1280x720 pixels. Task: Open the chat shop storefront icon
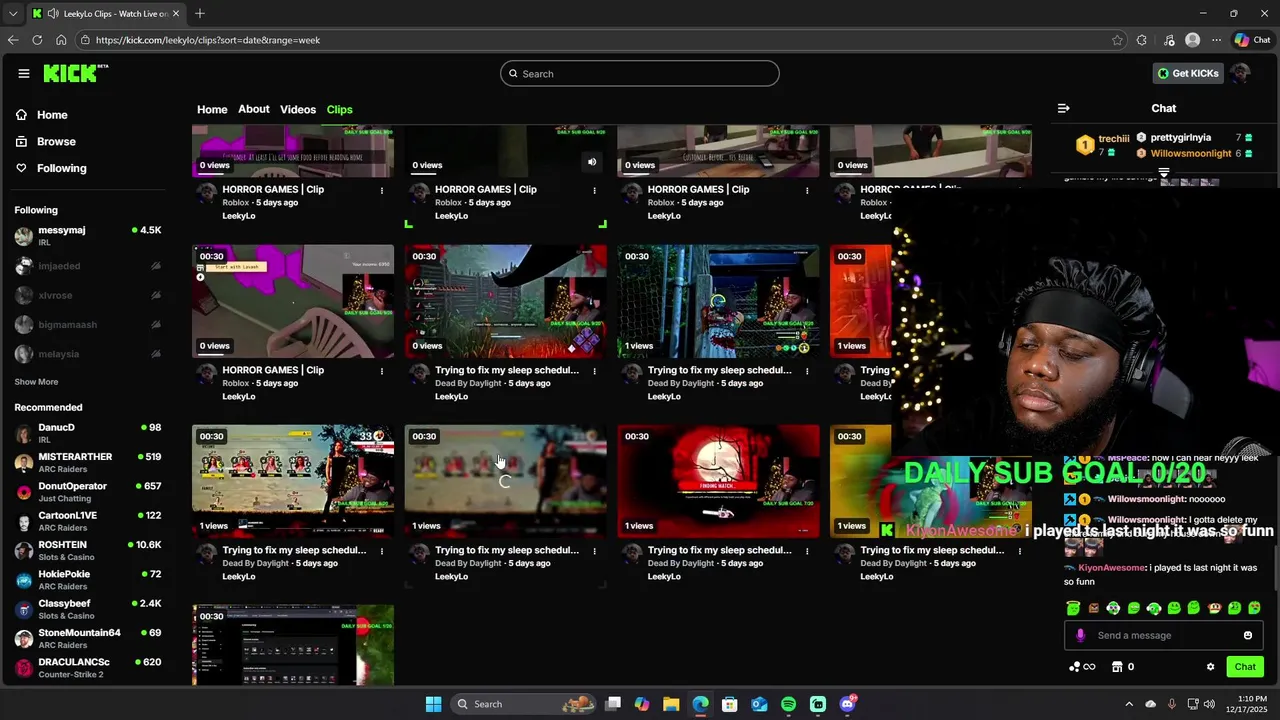coord(1117,667)
